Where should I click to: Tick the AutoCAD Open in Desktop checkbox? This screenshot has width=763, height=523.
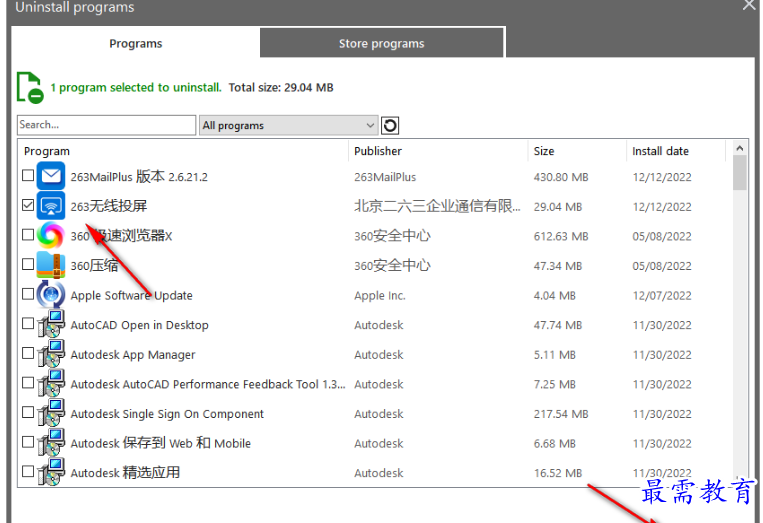pyautogui.click(x=28, y=324)
